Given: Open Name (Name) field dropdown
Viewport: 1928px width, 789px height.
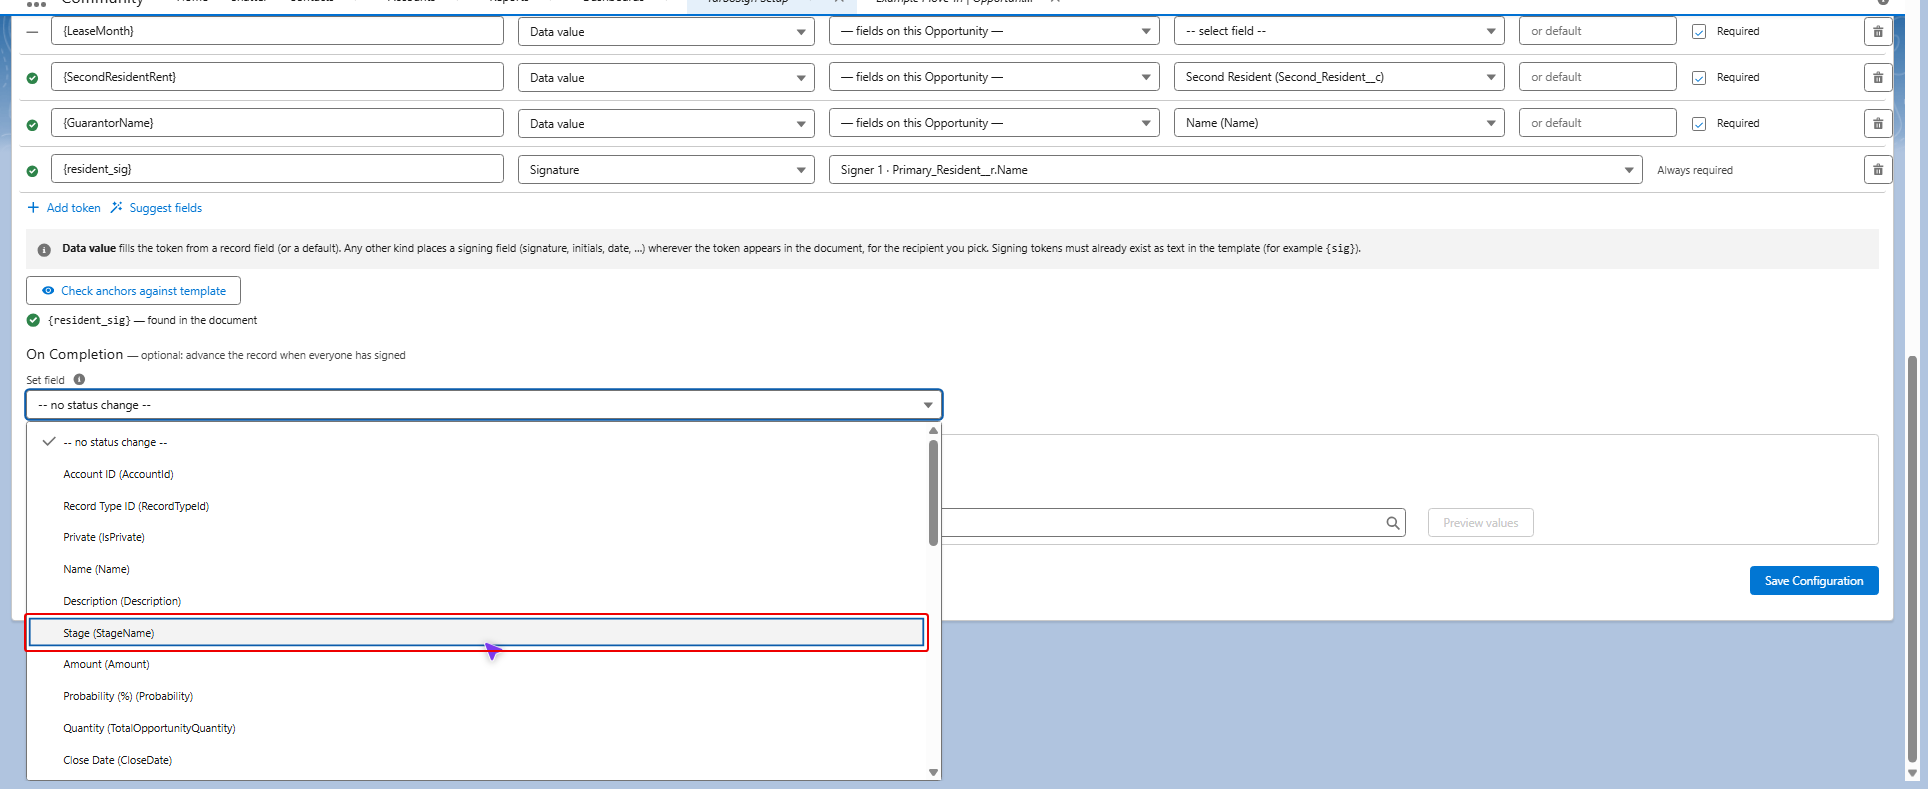Looking at the screenshot, I should click(x=1339, y=123).
